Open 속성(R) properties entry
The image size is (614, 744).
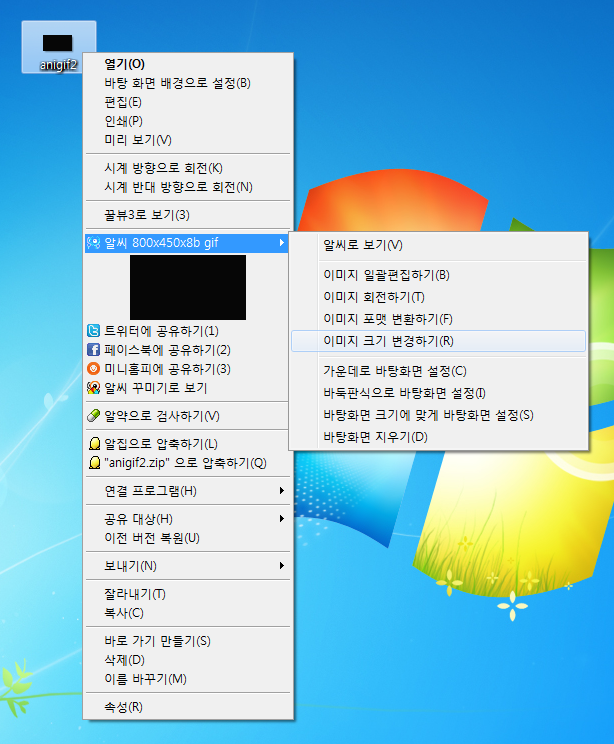coord(187,707)
